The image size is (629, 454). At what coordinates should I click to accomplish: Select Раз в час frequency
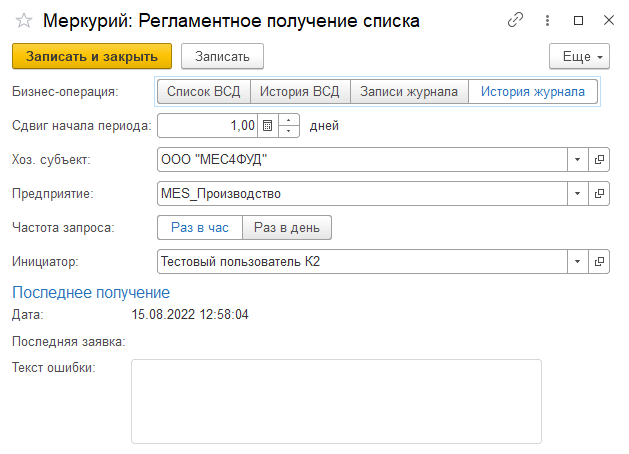pos(200,228)
